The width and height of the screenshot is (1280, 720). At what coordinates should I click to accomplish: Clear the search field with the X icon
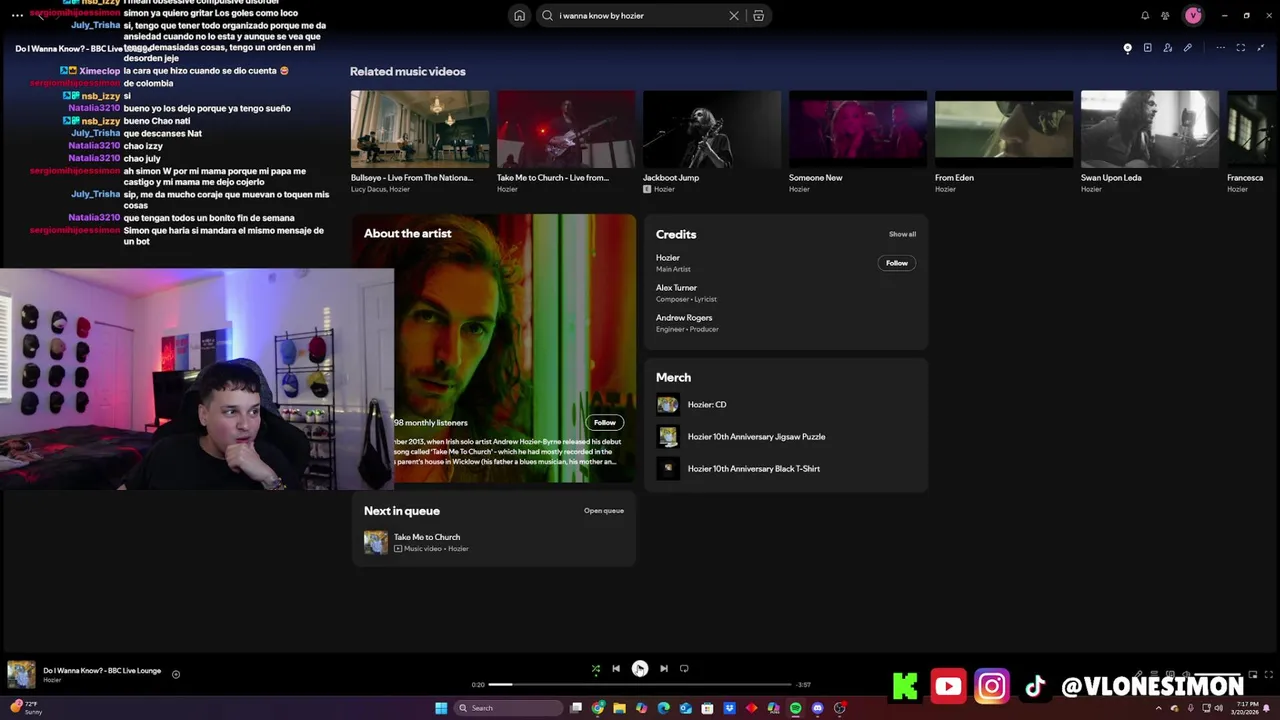coord(734,16)
